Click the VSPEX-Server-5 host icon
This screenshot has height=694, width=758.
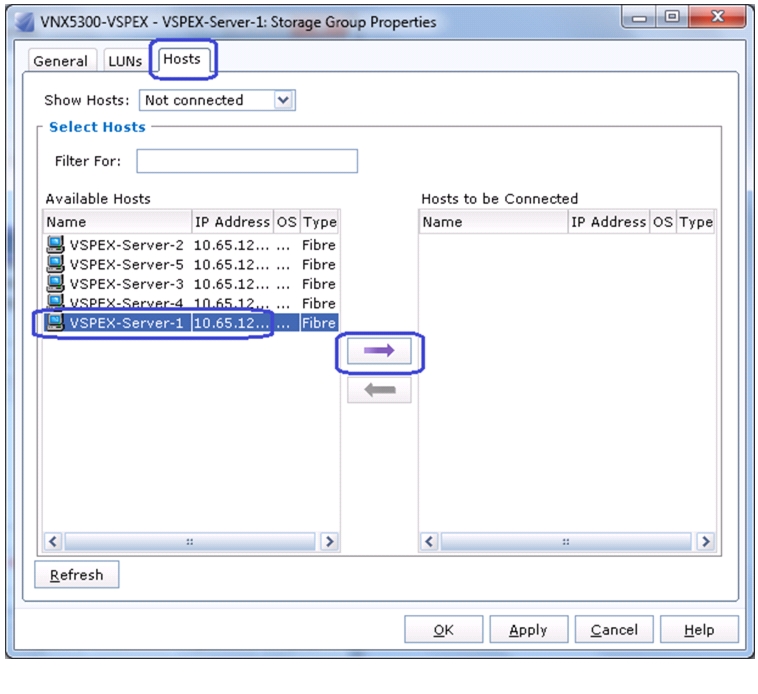55,264
